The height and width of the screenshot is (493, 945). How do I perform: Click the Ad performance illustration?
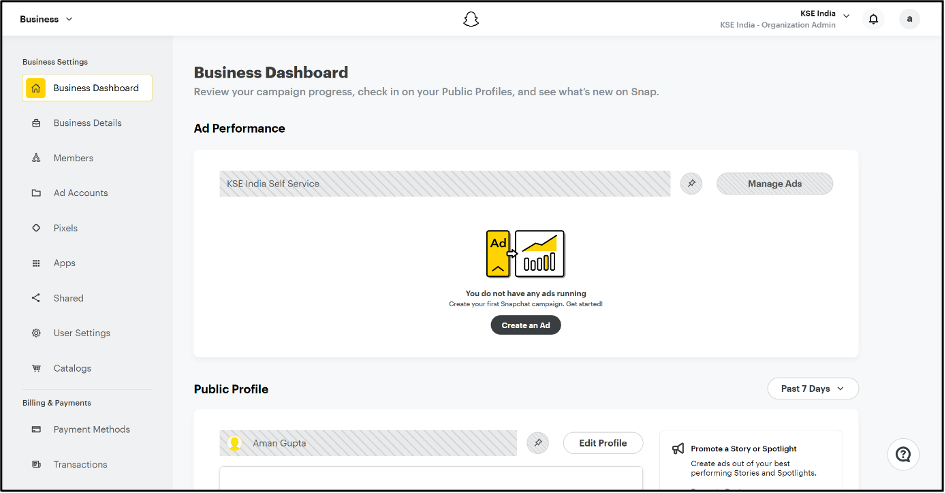pyautogui.click(x=526, y=254)
